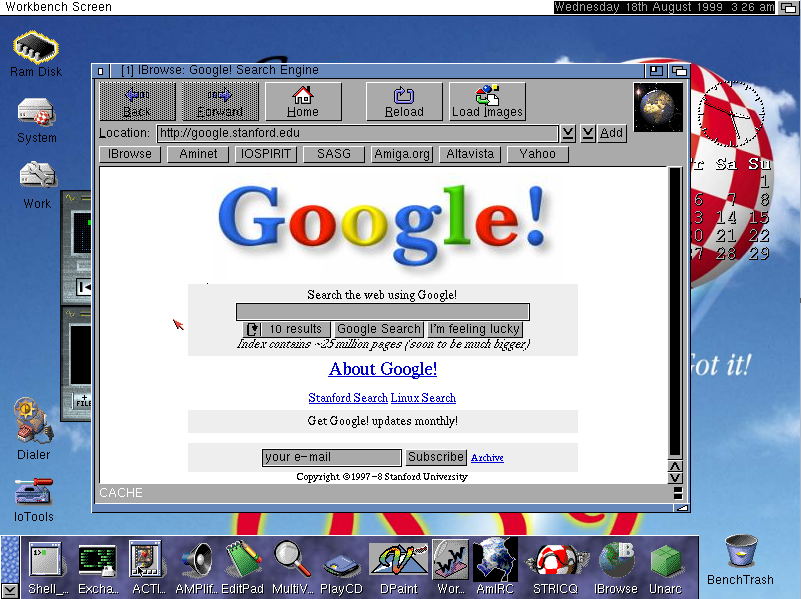The width and height of the screenshot is (801, 599).
Task: Select the Aminet bookmark button
Action: pos(198,154)
